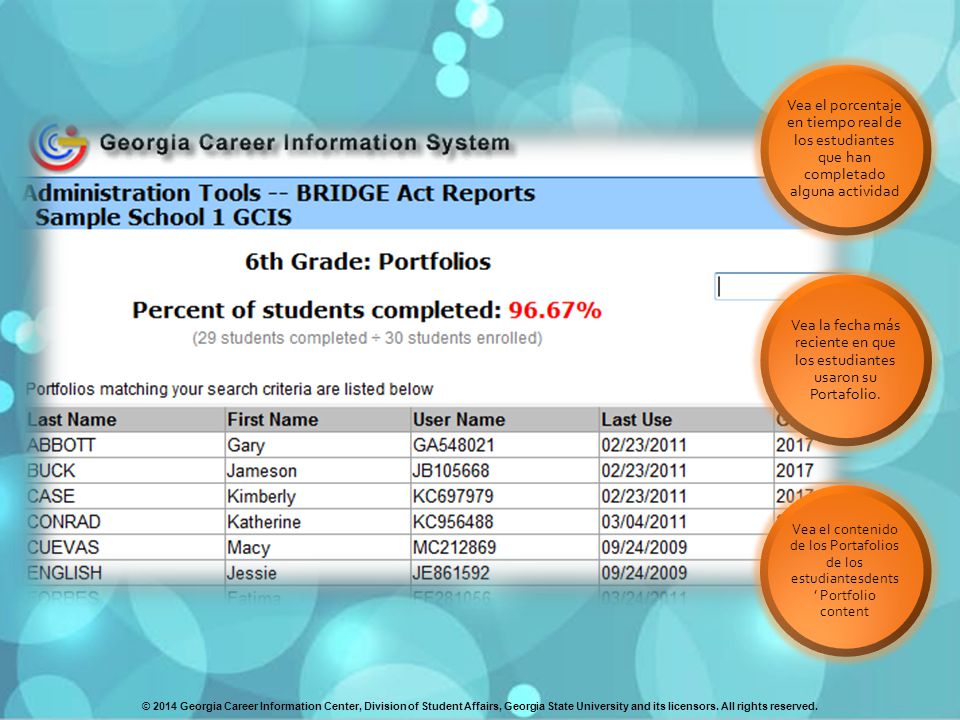Click the Sample School 1 GCIS text
This screenshot has width=960, height=720.
coord(163,217)
